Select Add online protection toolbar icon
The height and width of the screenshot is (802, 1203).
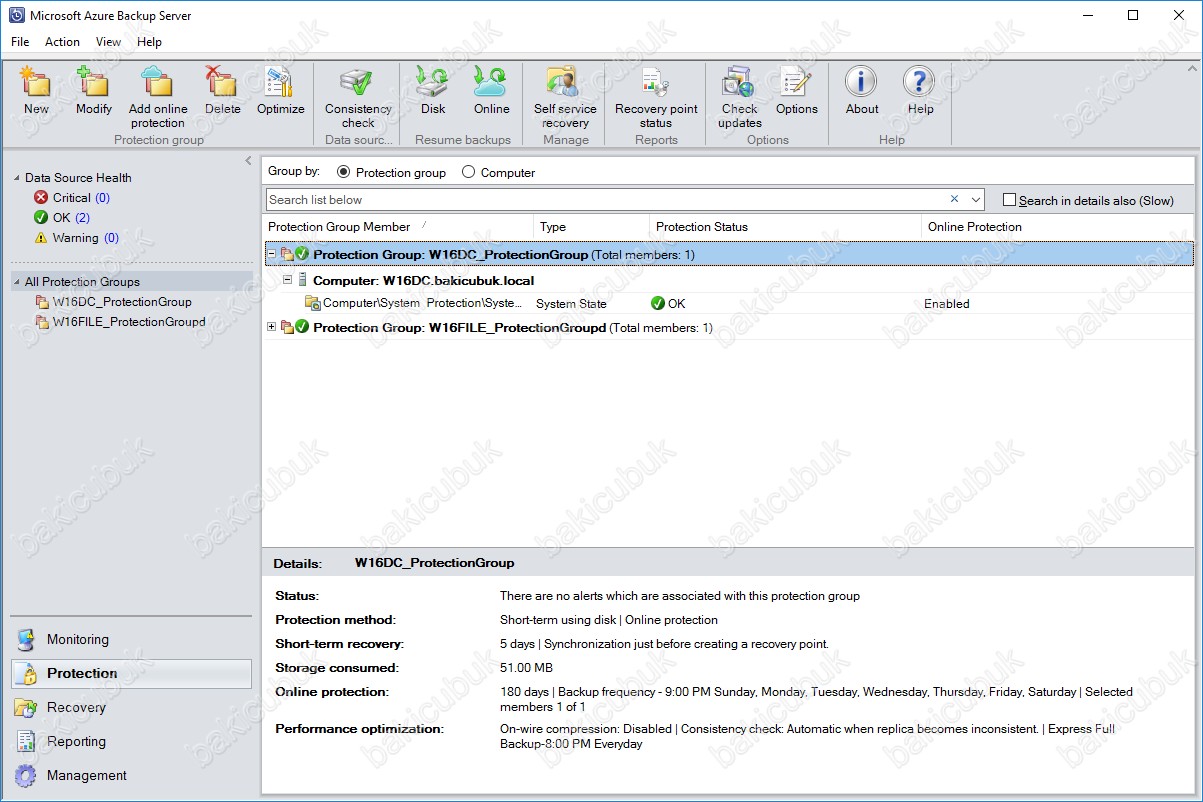pyautogui.click(x=158, y=82)
